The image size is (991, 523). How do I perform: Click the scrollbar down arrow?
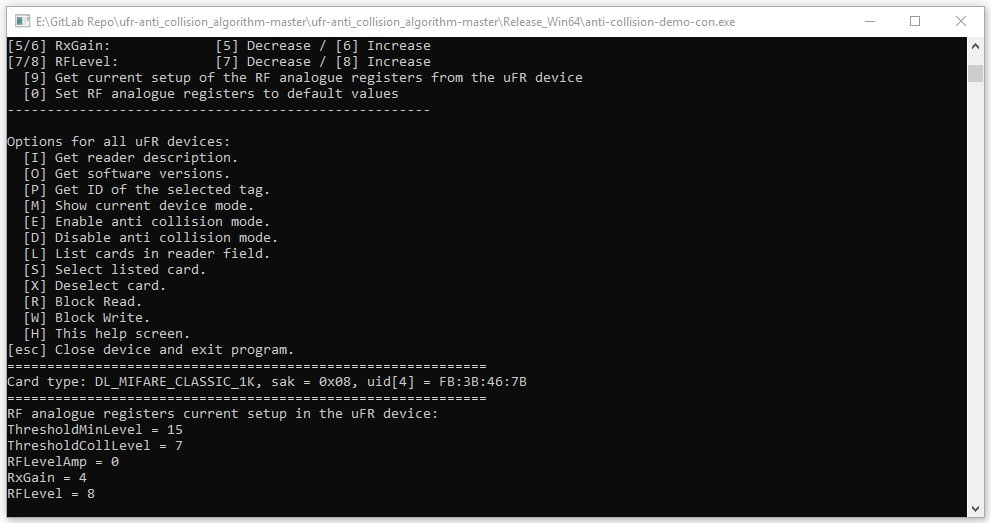(975, 508)
